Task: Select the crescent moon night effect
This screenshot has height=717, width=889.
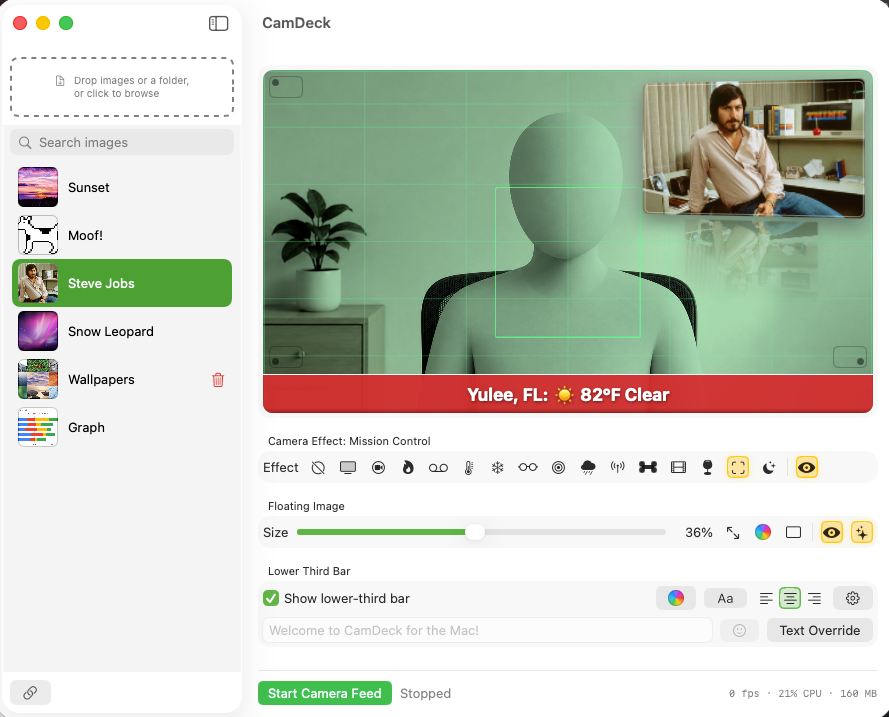Action: coord(768,468)
